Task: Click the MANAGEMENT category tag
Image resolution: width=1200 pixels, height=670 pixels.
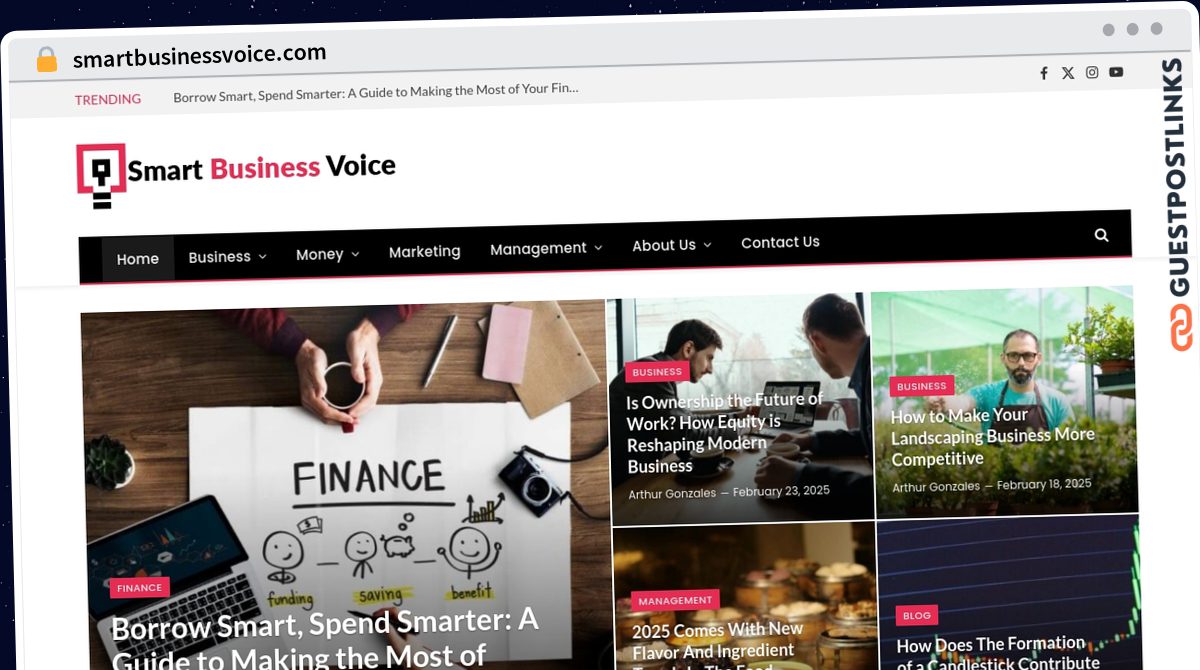Action: click(x=675, y=601)
